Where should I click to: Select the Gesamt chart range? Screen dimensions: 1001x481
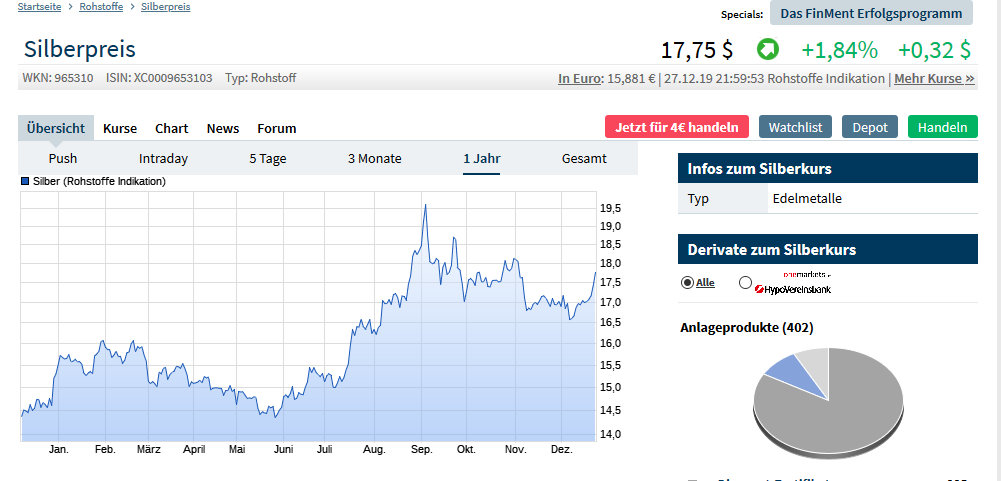coord(584,158)
